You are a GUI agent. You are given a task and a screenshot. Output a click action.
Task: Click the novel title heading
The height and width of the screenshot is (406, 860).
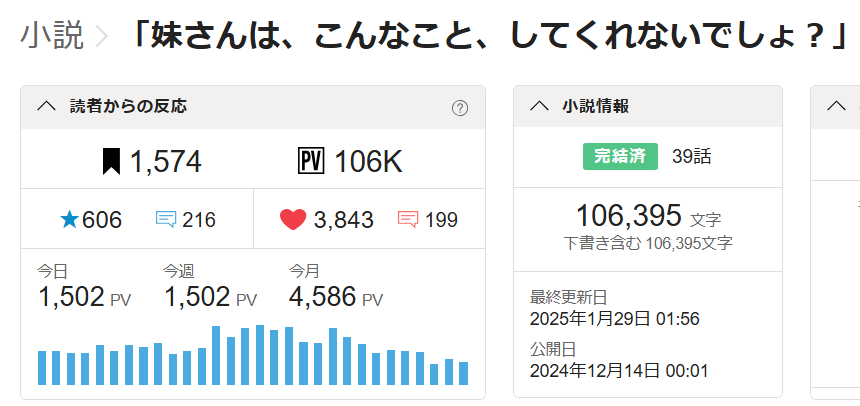(490, 38)
